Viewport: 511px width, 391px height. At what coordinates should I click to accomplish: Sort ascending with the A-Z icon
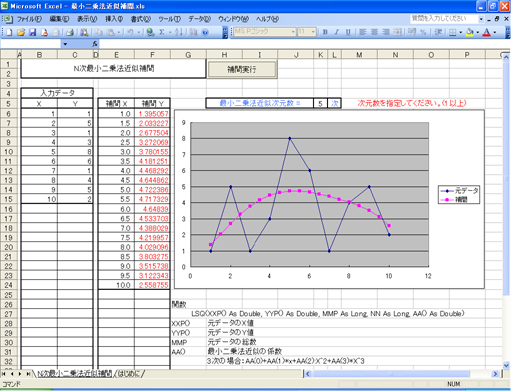click(179, 32)
